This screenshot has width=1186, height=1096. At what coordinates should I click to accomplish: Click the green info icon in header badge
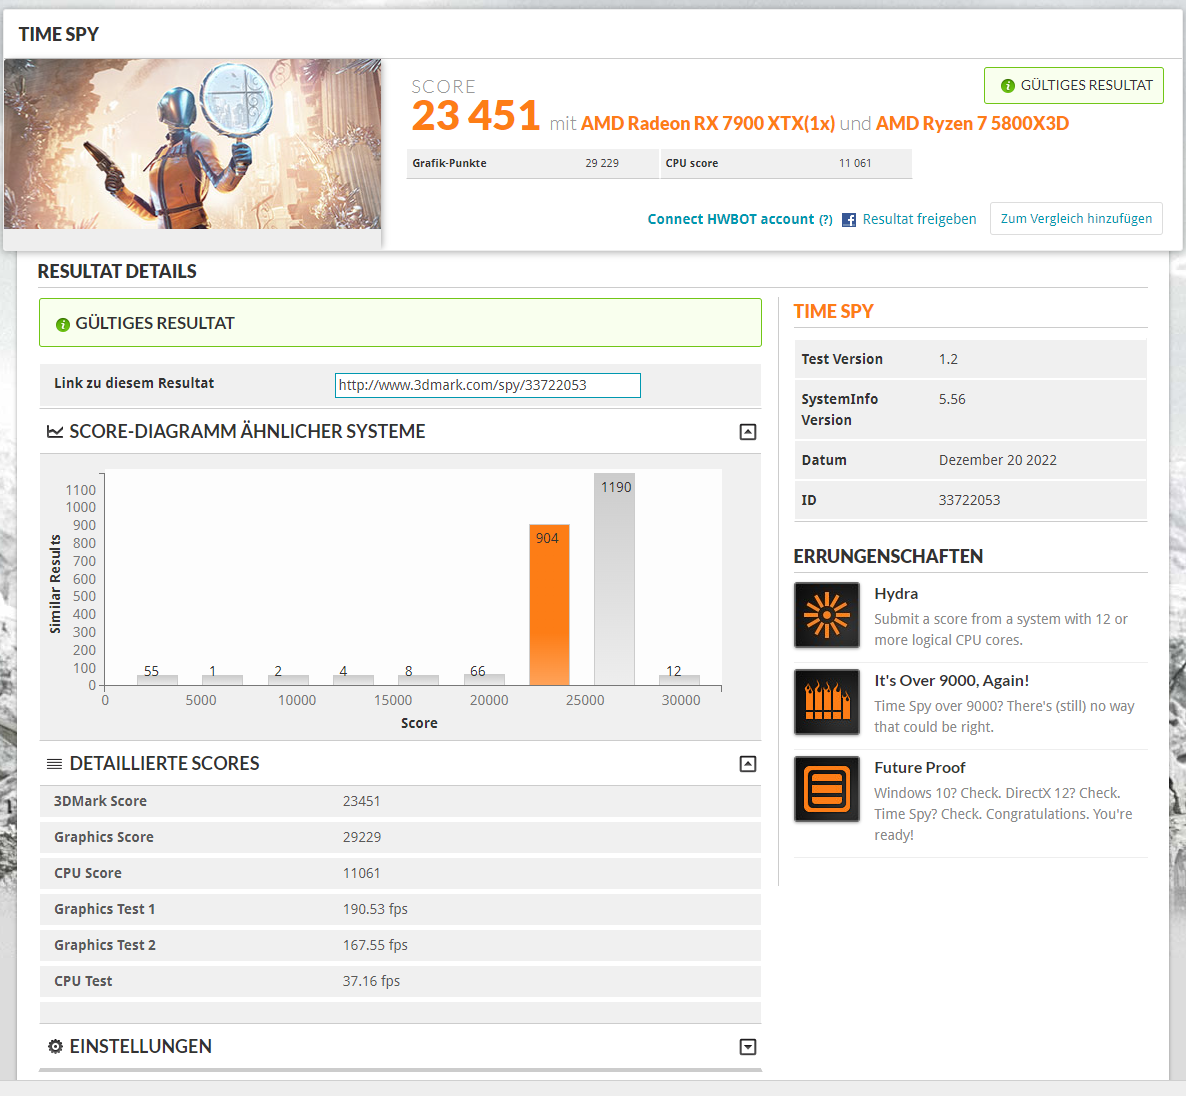click(1007, 86)
